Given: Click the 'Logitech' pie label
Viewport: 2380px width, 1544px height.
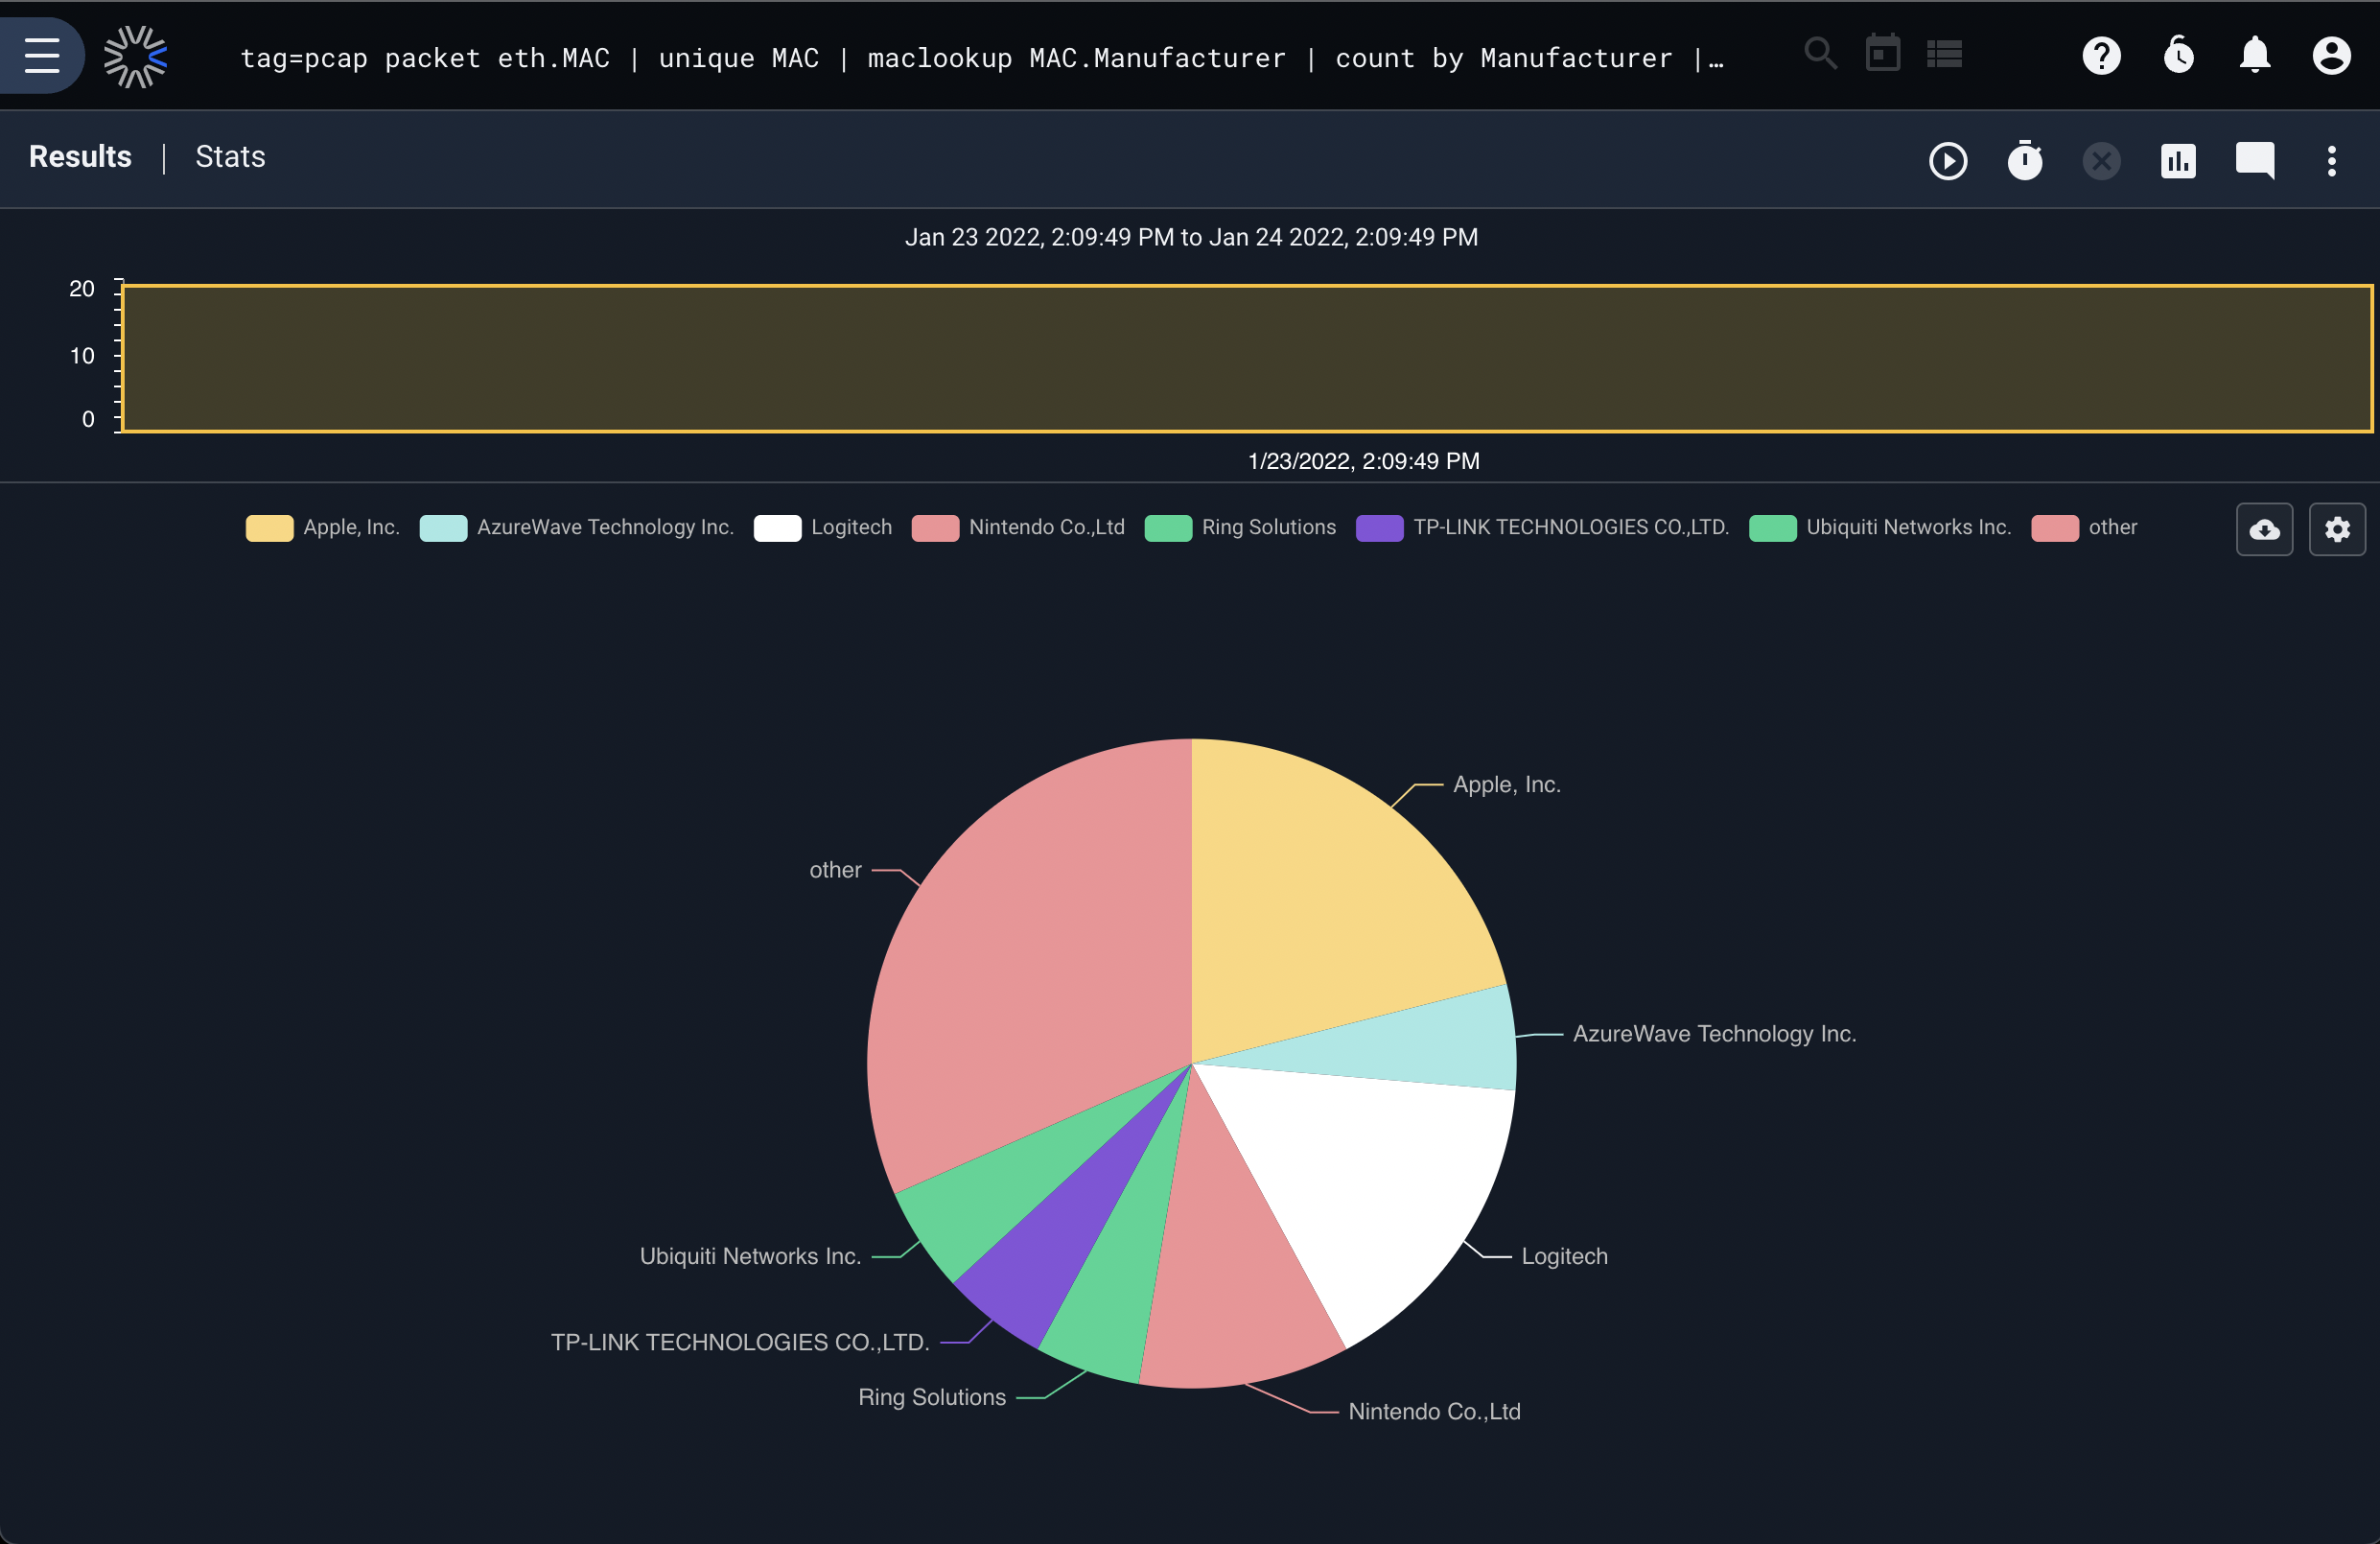Looking at the screenshot, I should 1564,1256.
